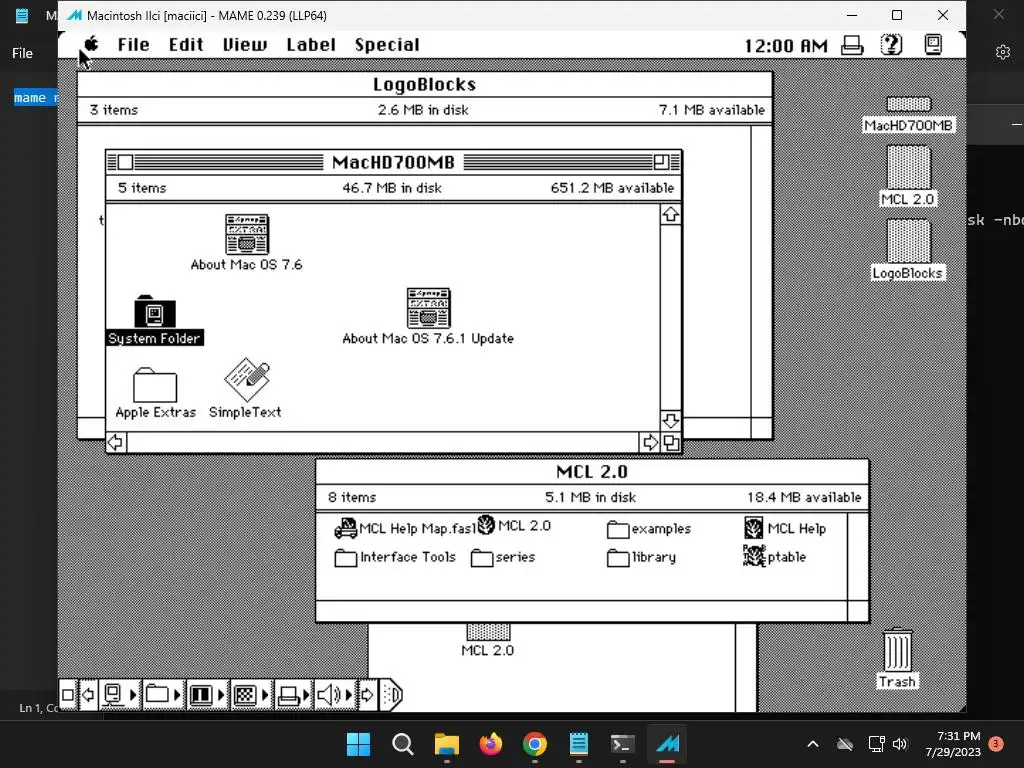Click the scroll down arrow in MacHD700MB
Image resolution: width=1024 pixels, height=768 pixels.
click(x=671, y=420)
